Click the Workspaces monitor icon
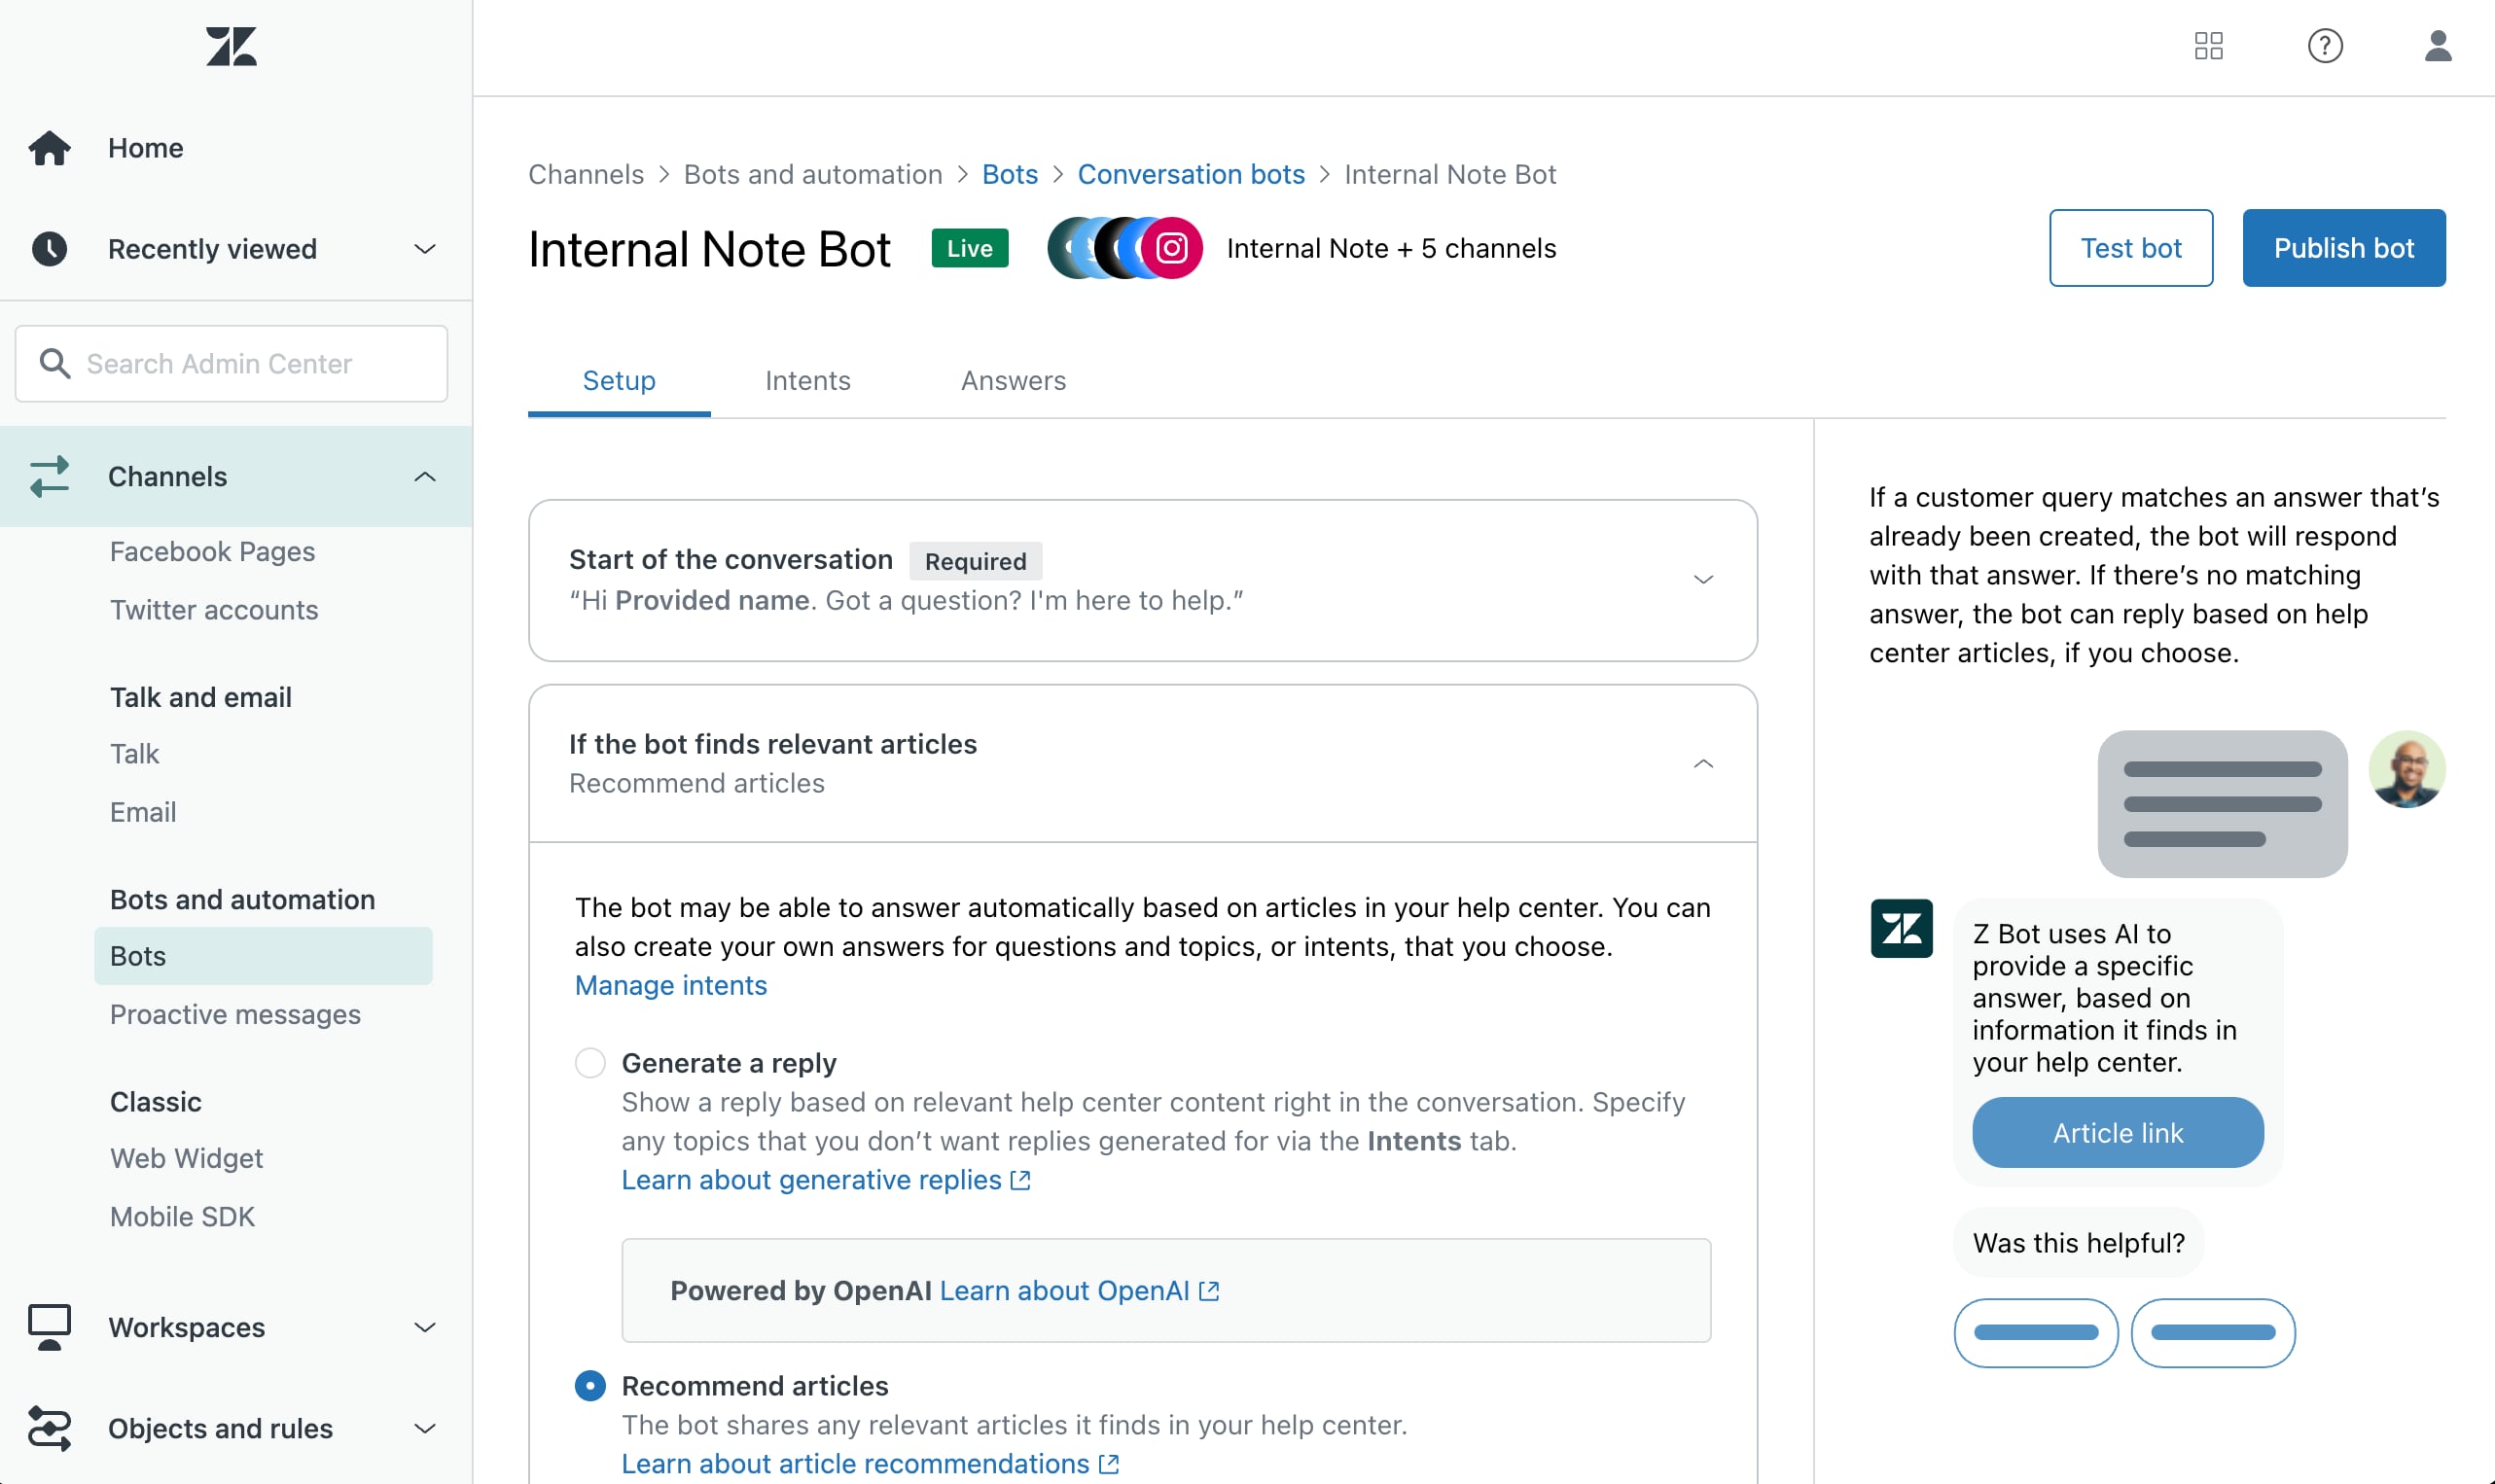Viewport: 2495px width, 1484px height. (50, 1327)
